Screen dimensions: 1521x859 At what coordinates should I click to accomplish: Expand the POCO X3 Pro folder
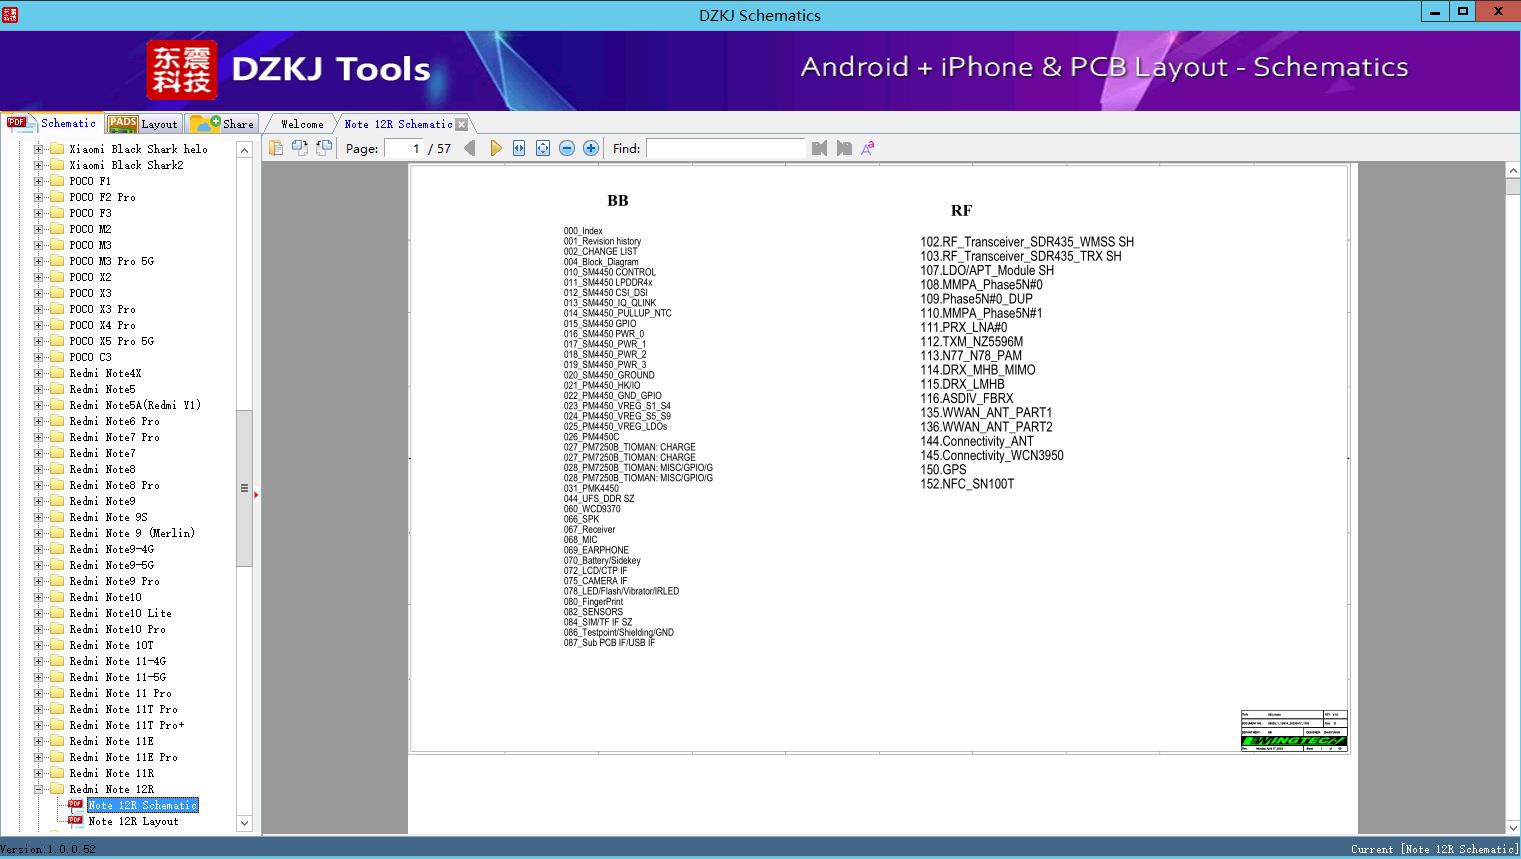pos(39,309)
